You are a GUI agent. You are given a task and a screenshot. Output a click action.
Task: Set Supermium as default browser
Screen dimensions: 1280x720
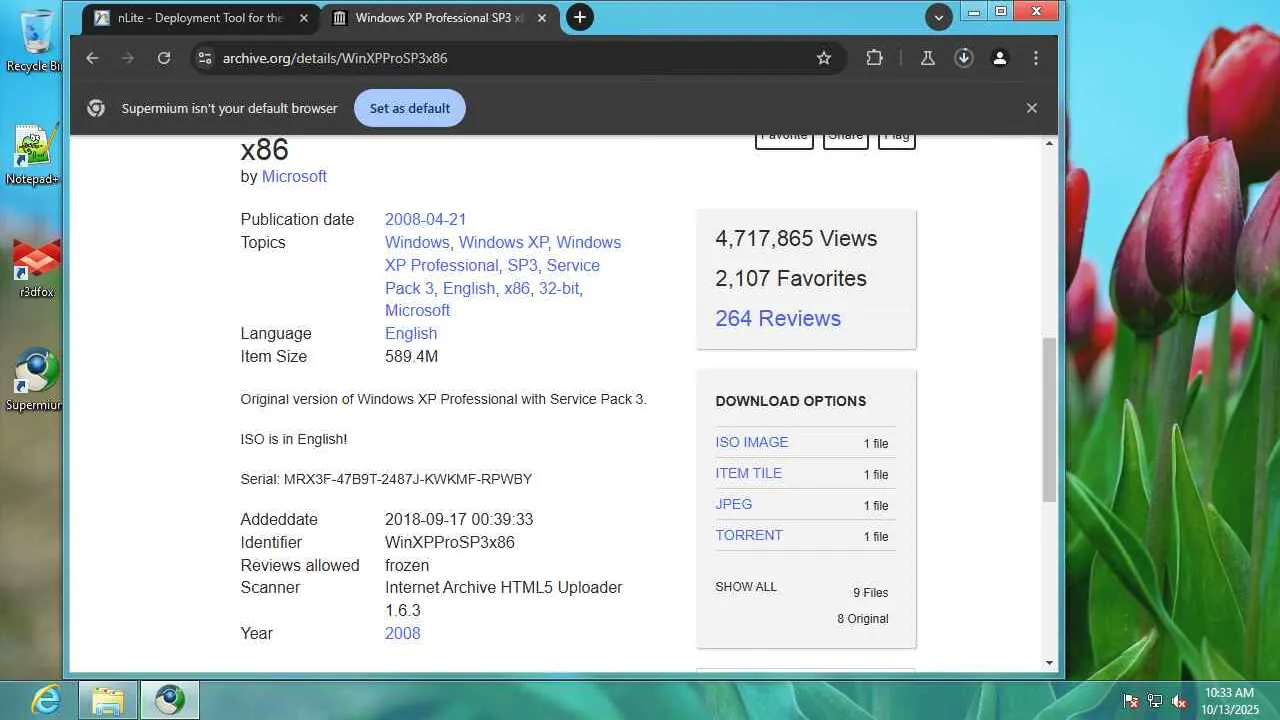point(410,108)
